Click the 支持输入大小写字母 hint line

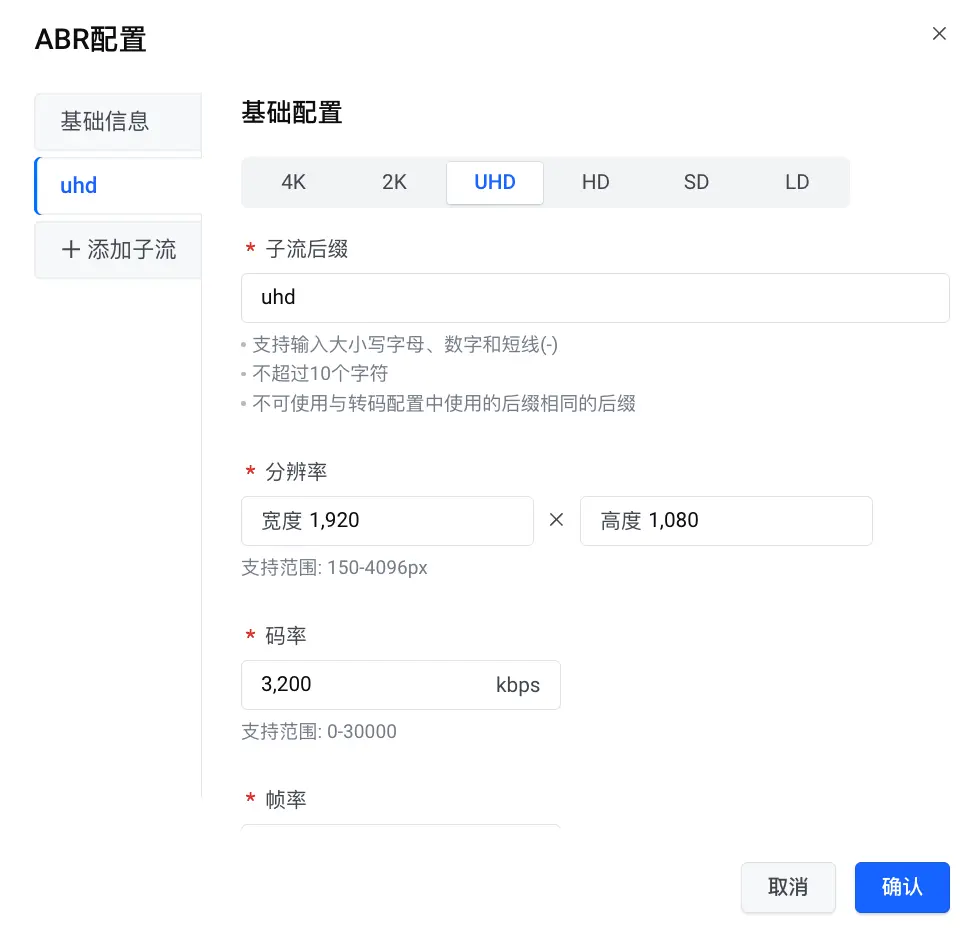404,344
